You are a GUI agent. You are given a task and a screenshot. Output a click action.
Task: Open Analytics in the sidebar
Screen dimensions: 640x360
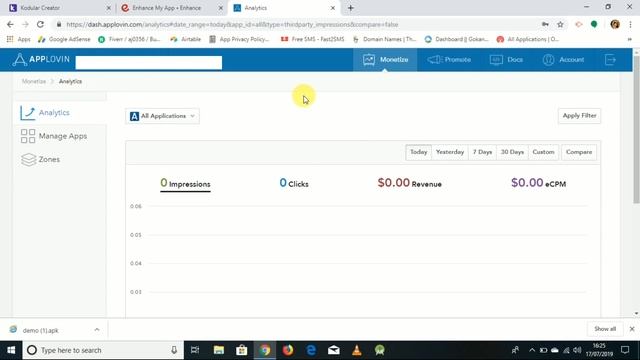click(x=60, y=113)
